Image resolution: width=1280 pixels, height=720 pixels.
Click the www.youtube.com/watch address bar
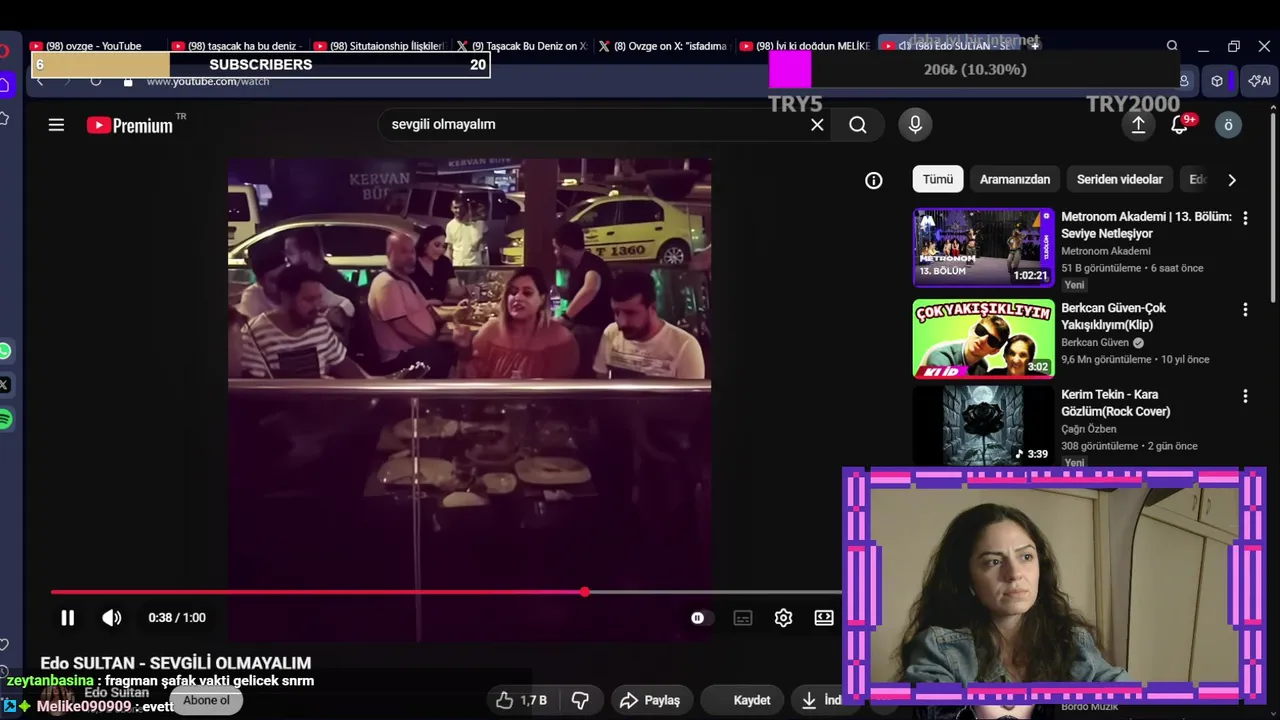tap(208, 81)
